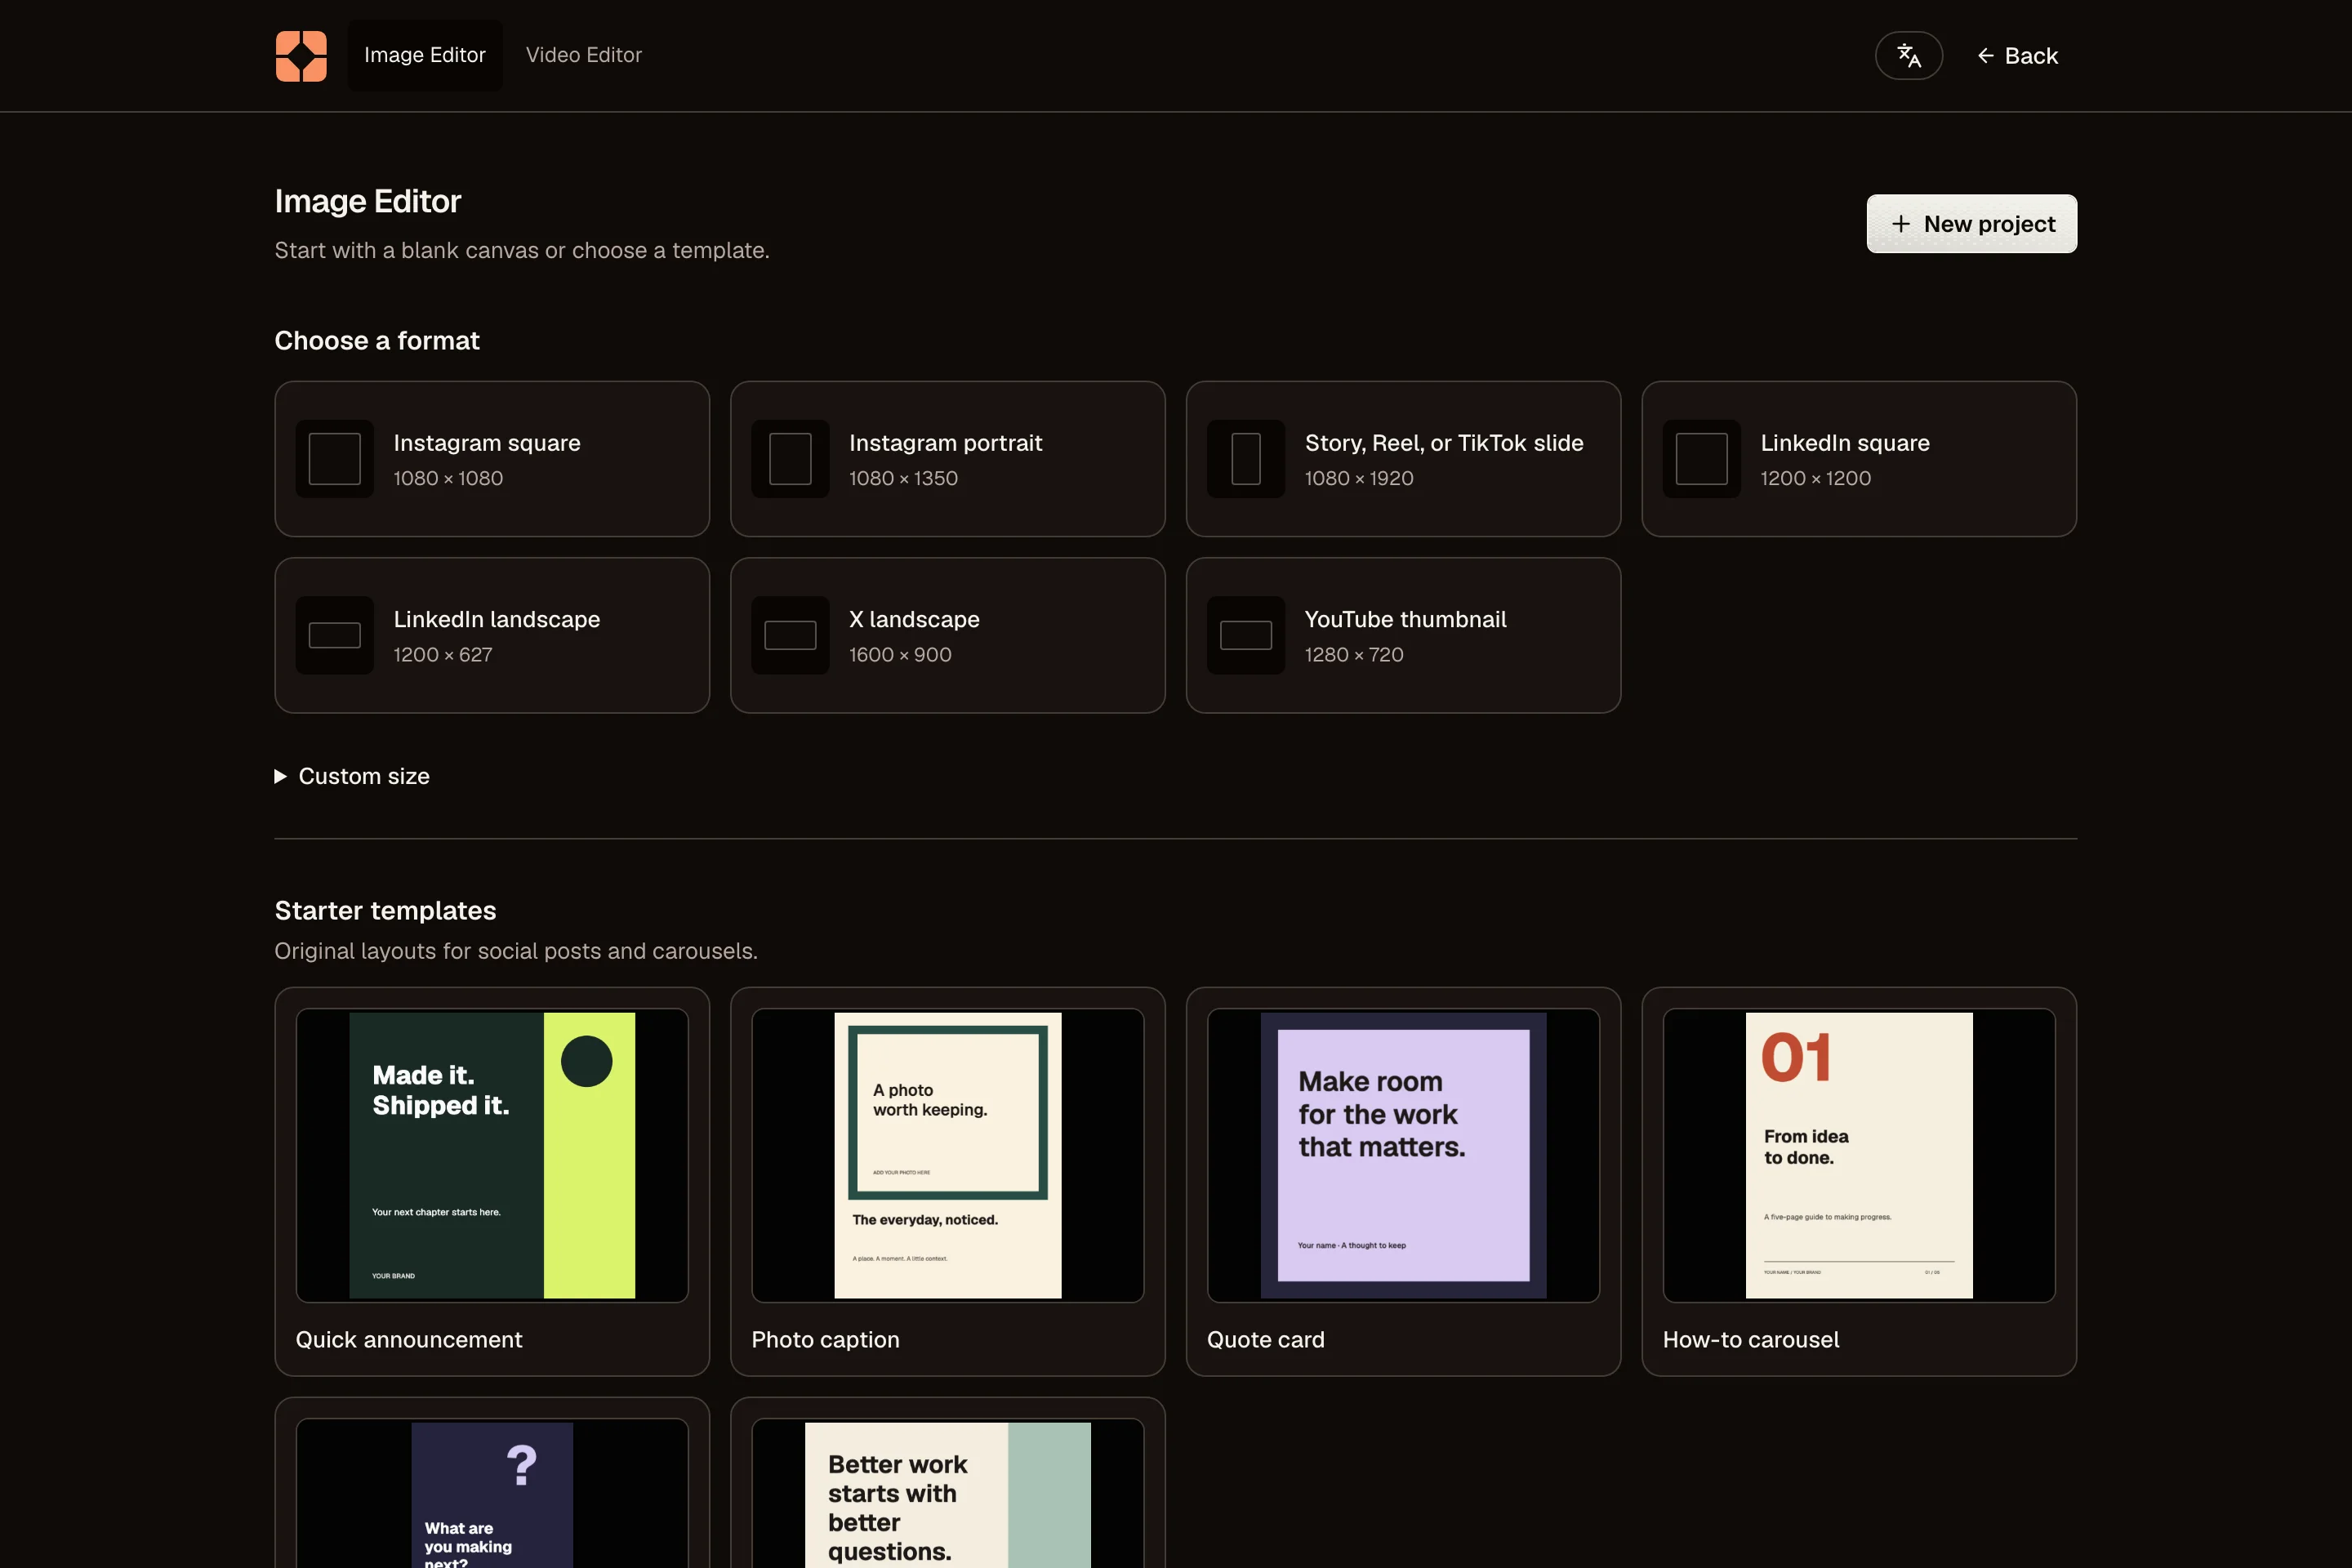
Task: Select the LinkedIn square 1200 × 1200 card
Action: pyautogui.click(x=1859, y=459)
